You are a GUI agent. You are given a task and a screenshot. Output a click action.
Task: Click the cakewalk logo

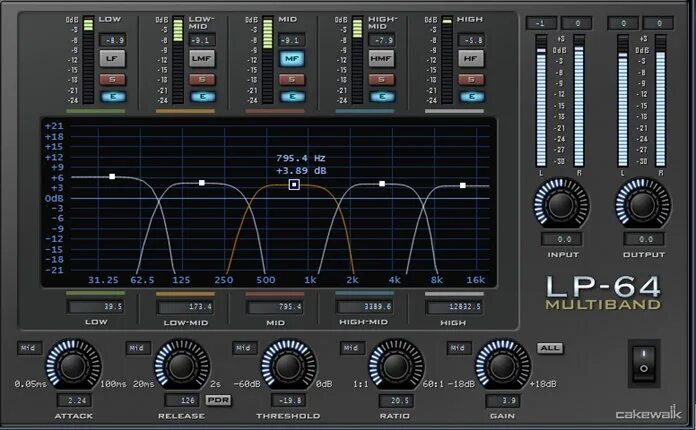click(x=649, y=414)
